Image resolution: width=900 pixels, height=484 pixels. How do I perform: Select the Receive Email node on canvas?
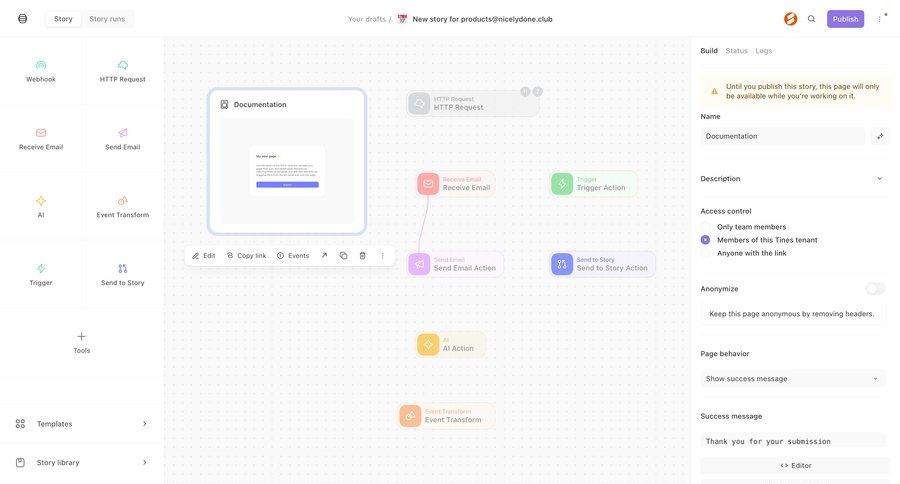tap(456, 184)
